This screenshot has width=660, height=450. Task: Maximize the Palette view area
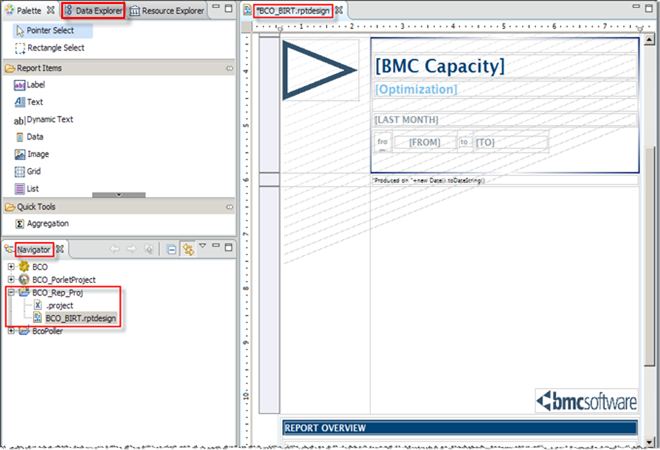click(x=229, y=8)
